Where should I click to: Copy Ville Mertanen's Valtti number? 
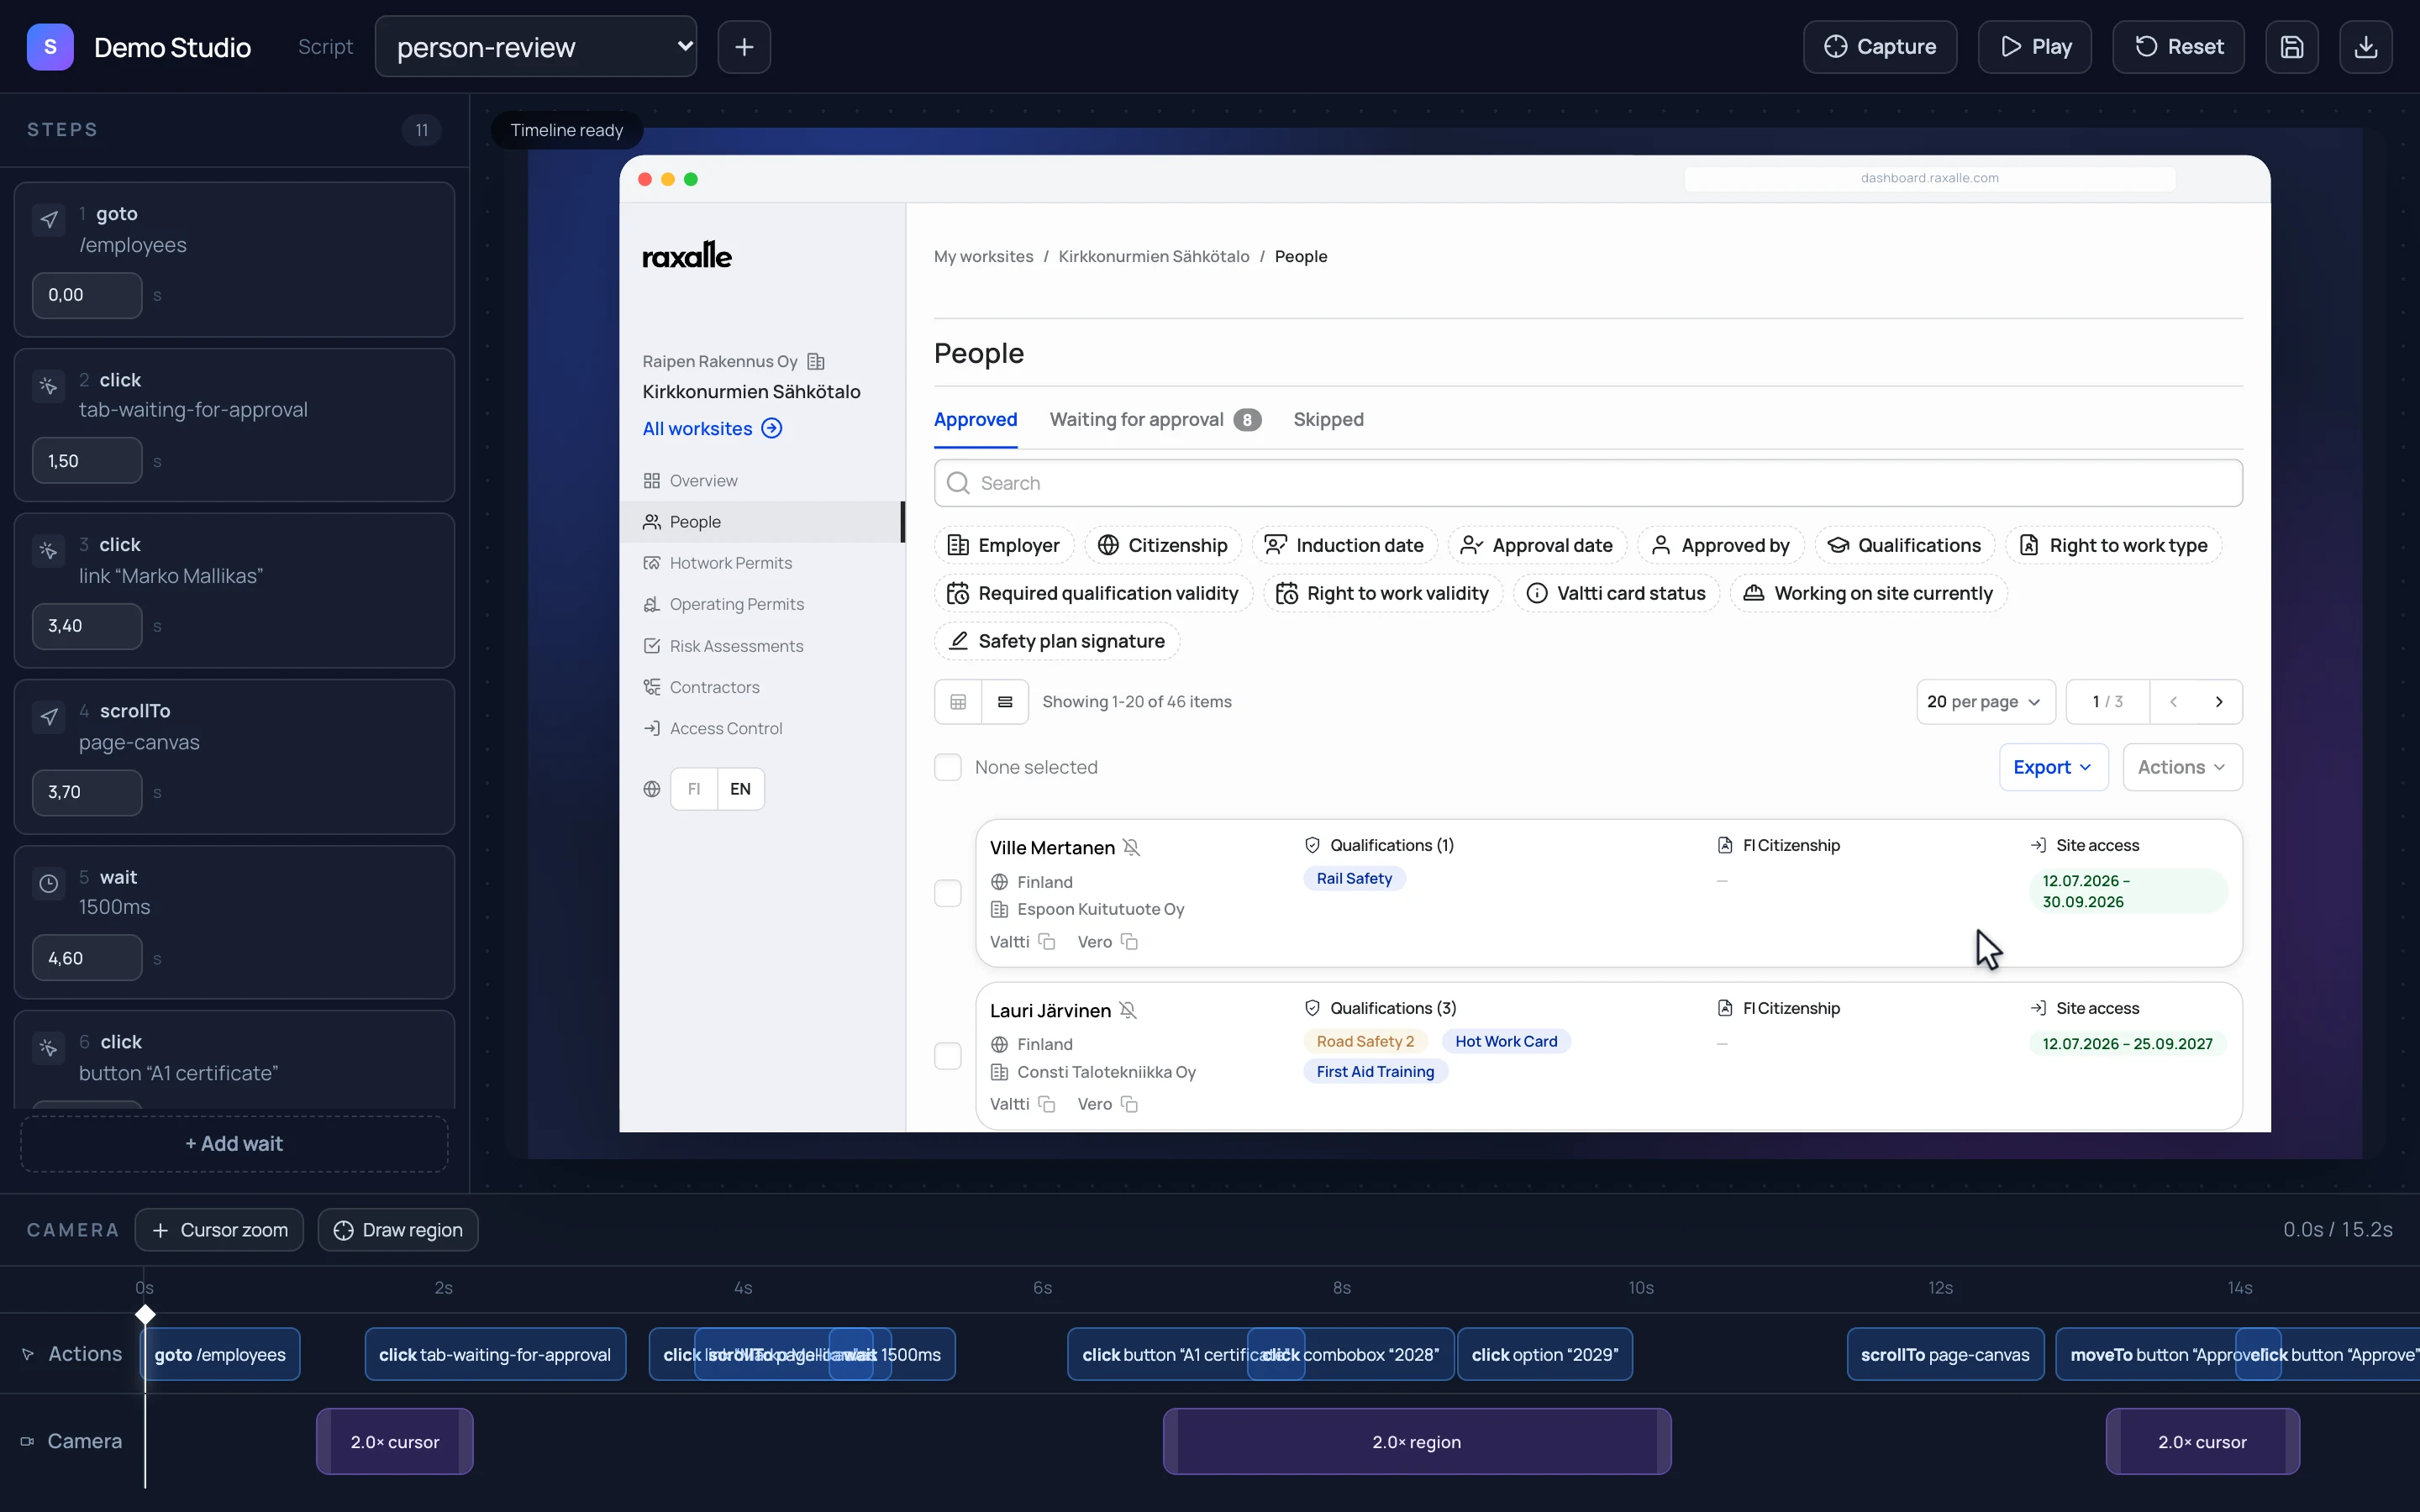[1046, 942]
